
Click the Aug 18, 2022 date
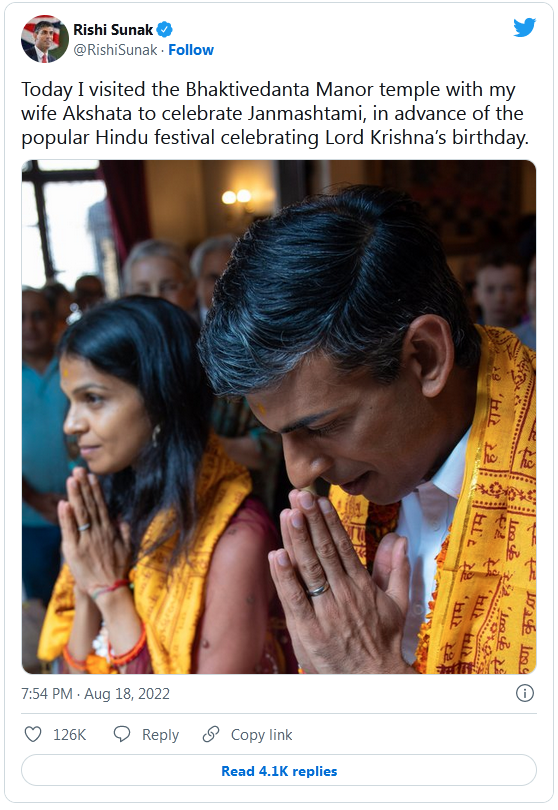(x=127, y=693)
